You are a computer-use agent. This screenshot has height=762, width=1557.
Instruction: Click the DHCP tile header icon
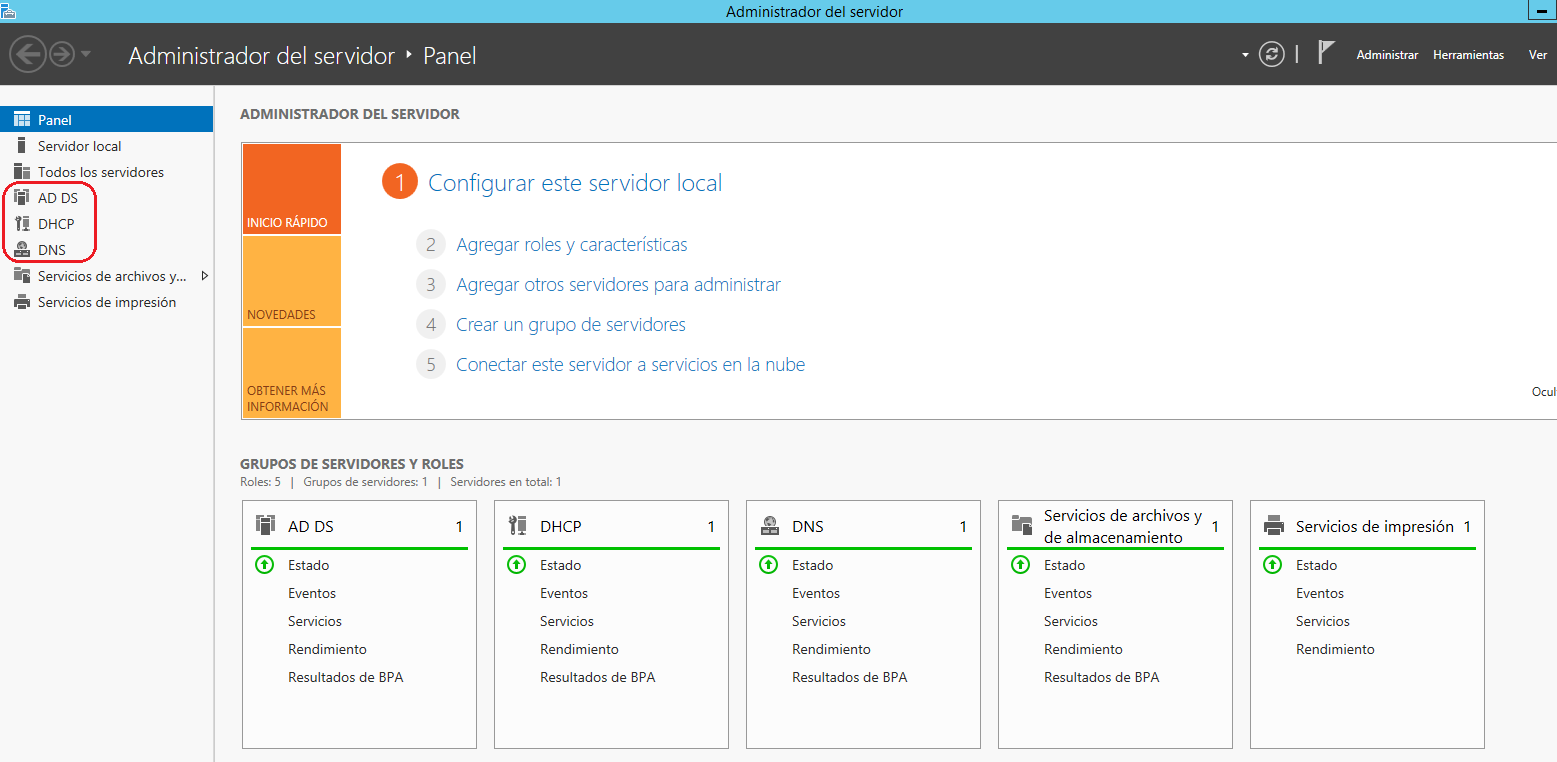pyautogui.click(x=517, y=525)
